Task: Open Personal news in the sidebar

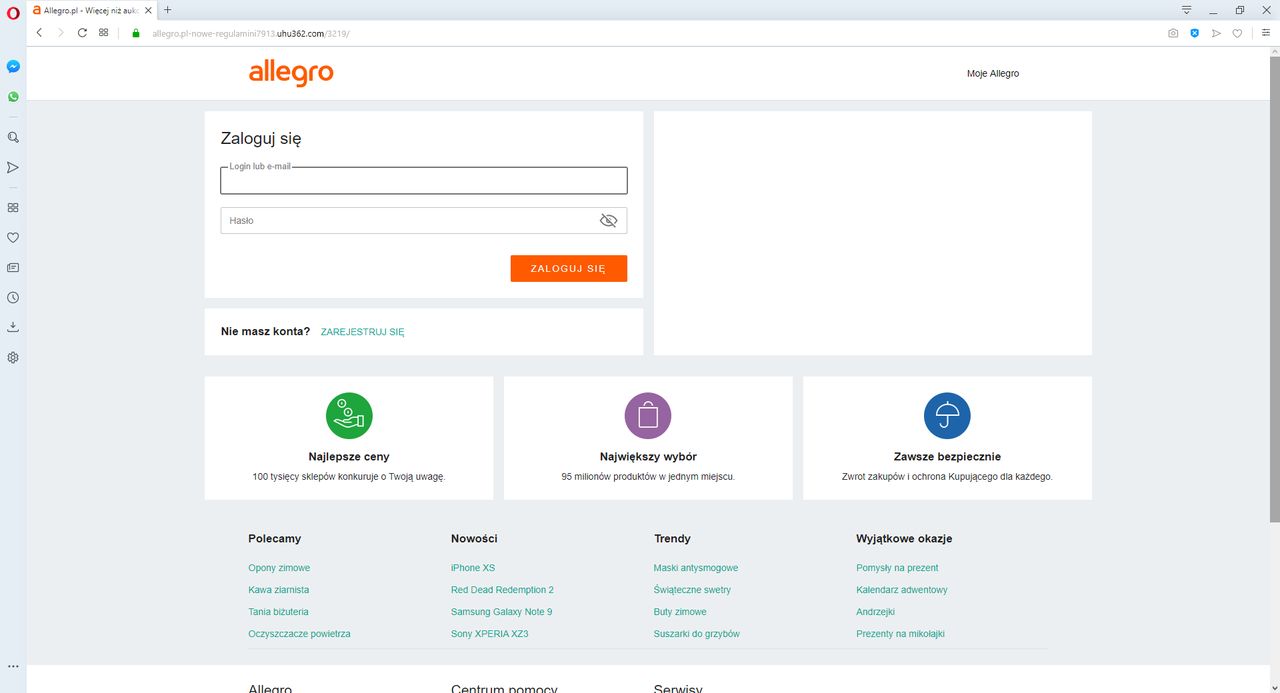Action: (x=13, y=268)
